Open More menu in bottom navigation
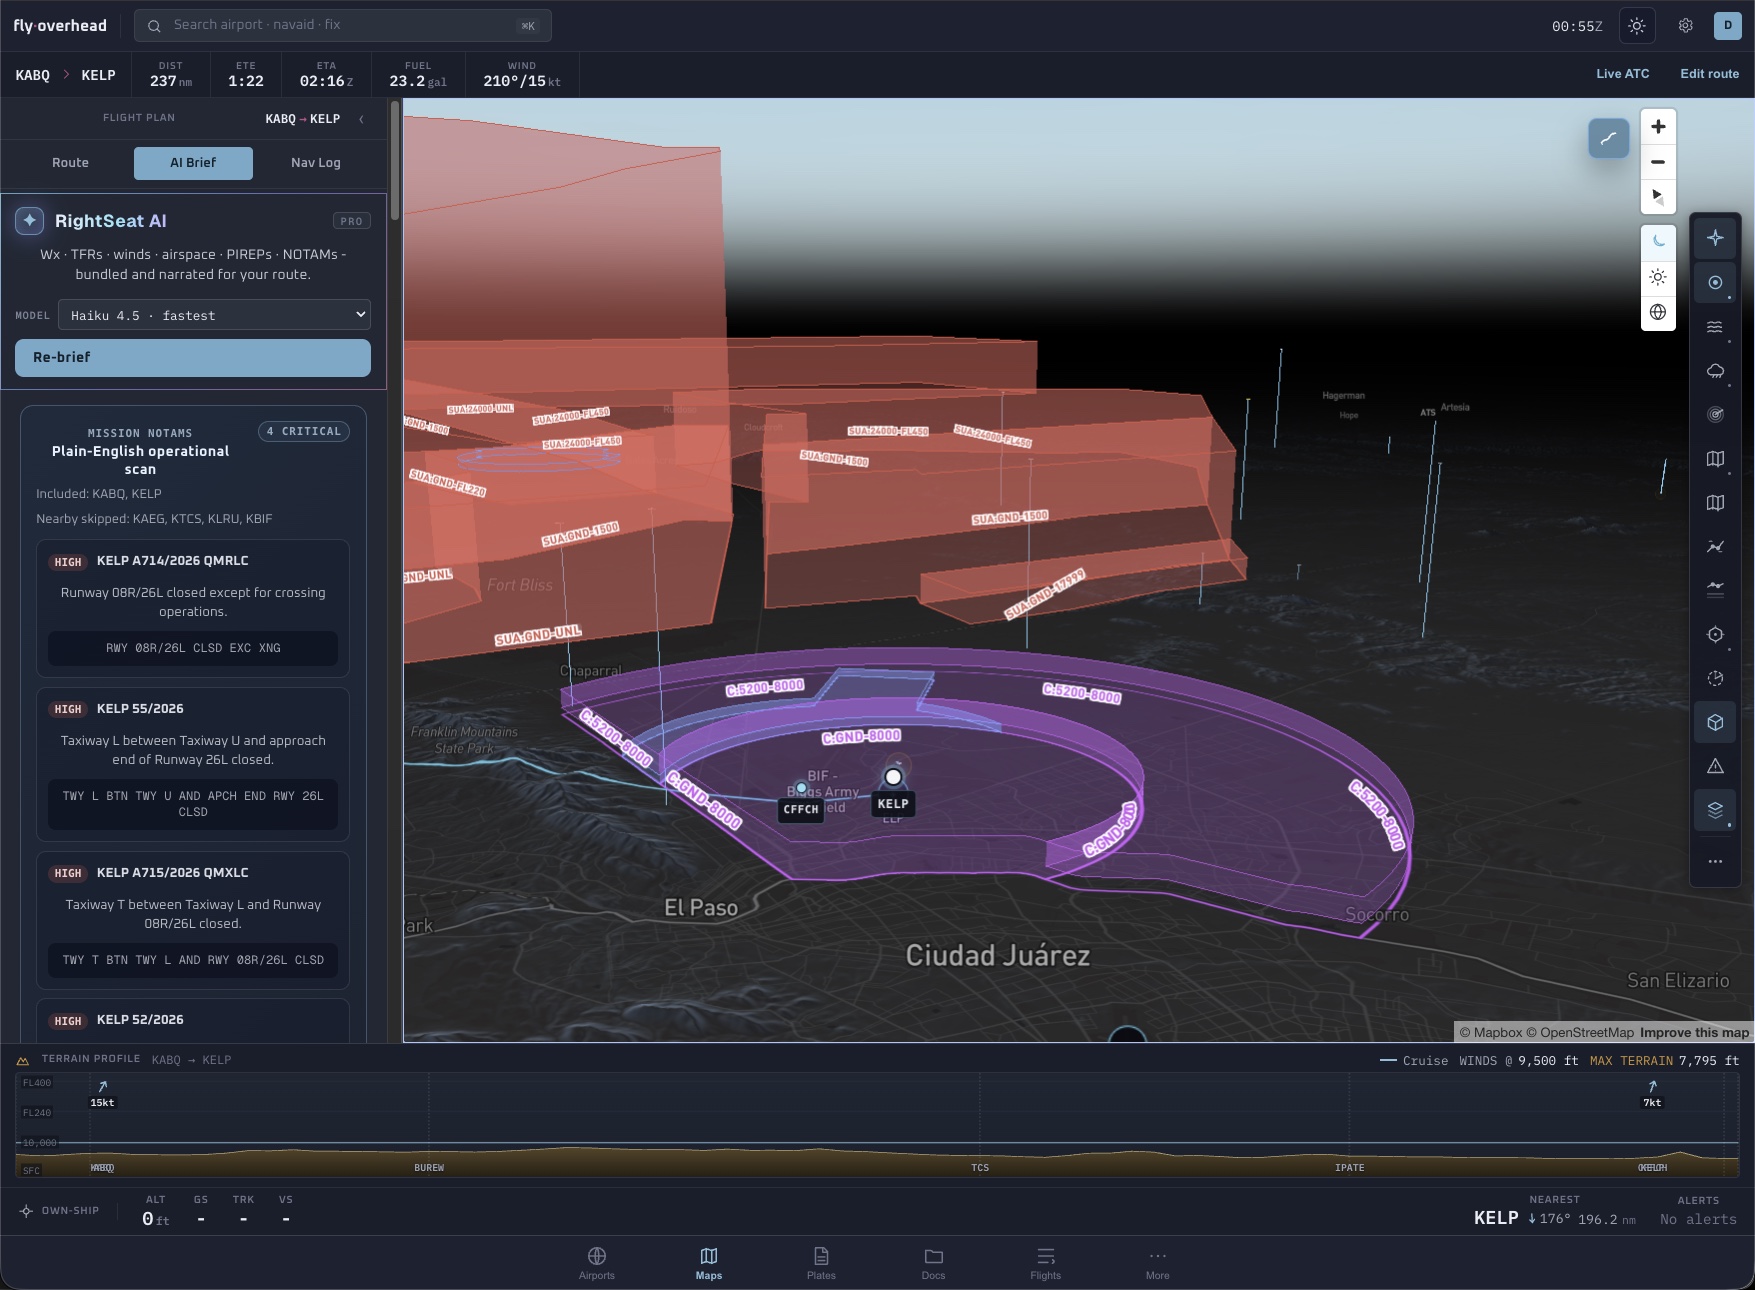 (1157, 1263)
